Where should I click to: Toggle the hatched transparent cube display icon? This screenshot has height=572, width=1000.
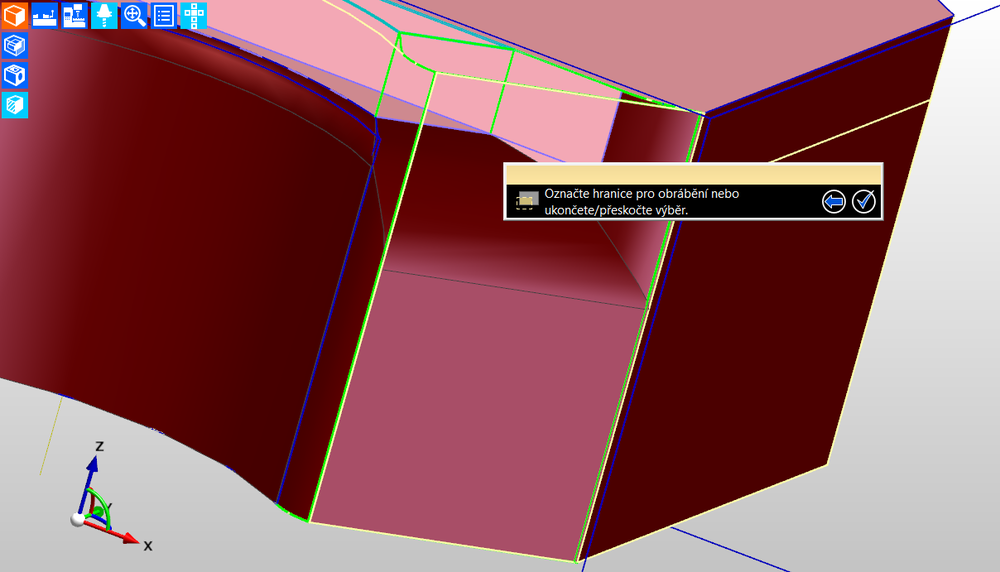tap(15, 105)
